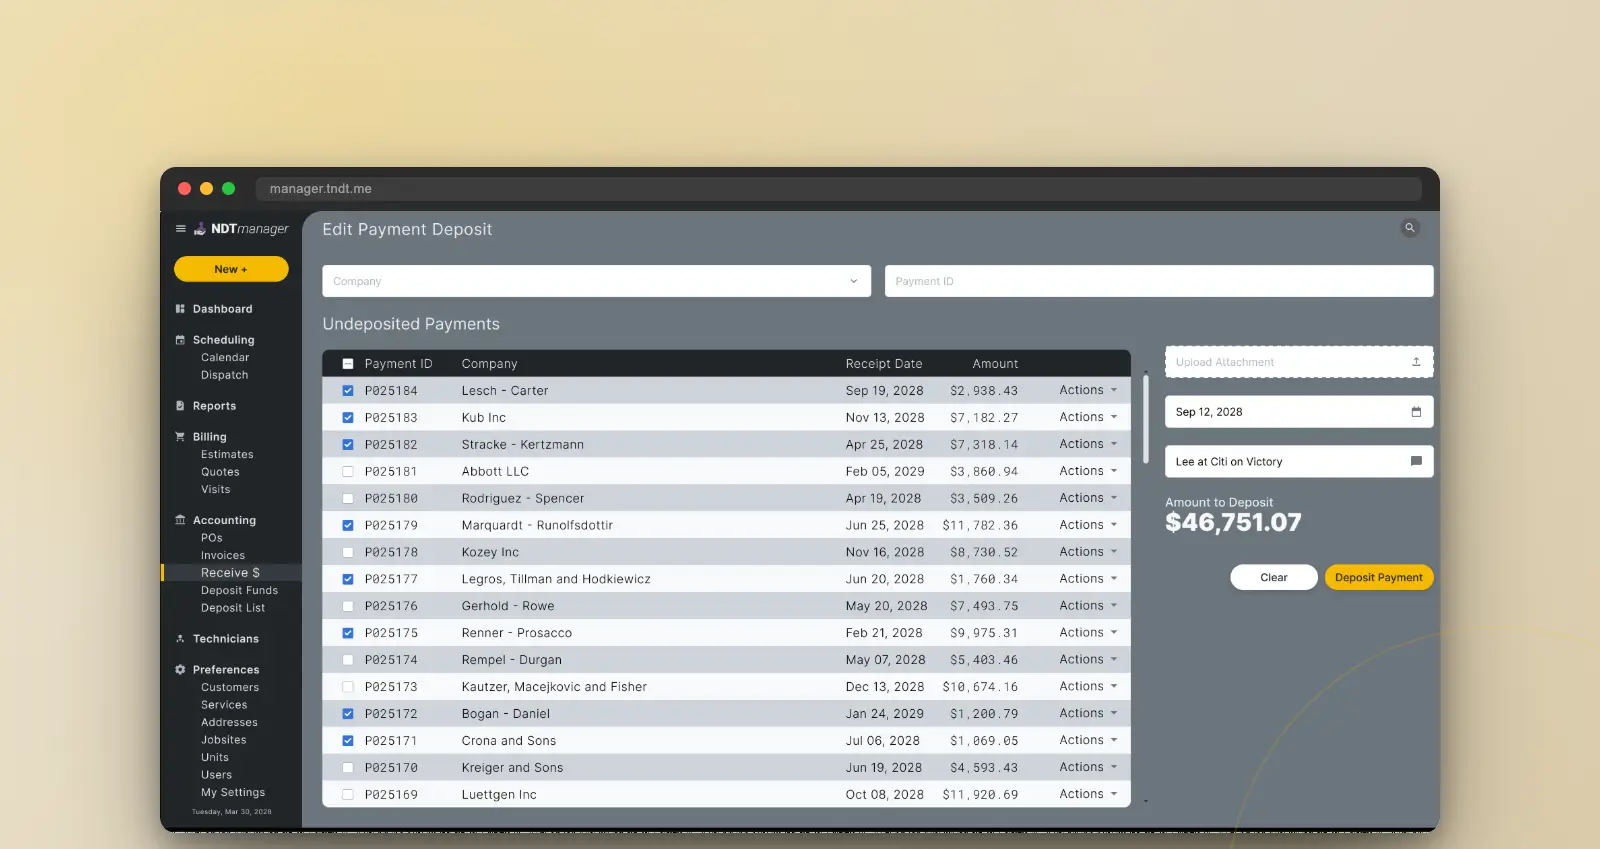The image size is (1600, 849).
Task: Uncheck payment P025172 Bogan - Daniel
Action: pyautogui.click(x=348, y=714)
